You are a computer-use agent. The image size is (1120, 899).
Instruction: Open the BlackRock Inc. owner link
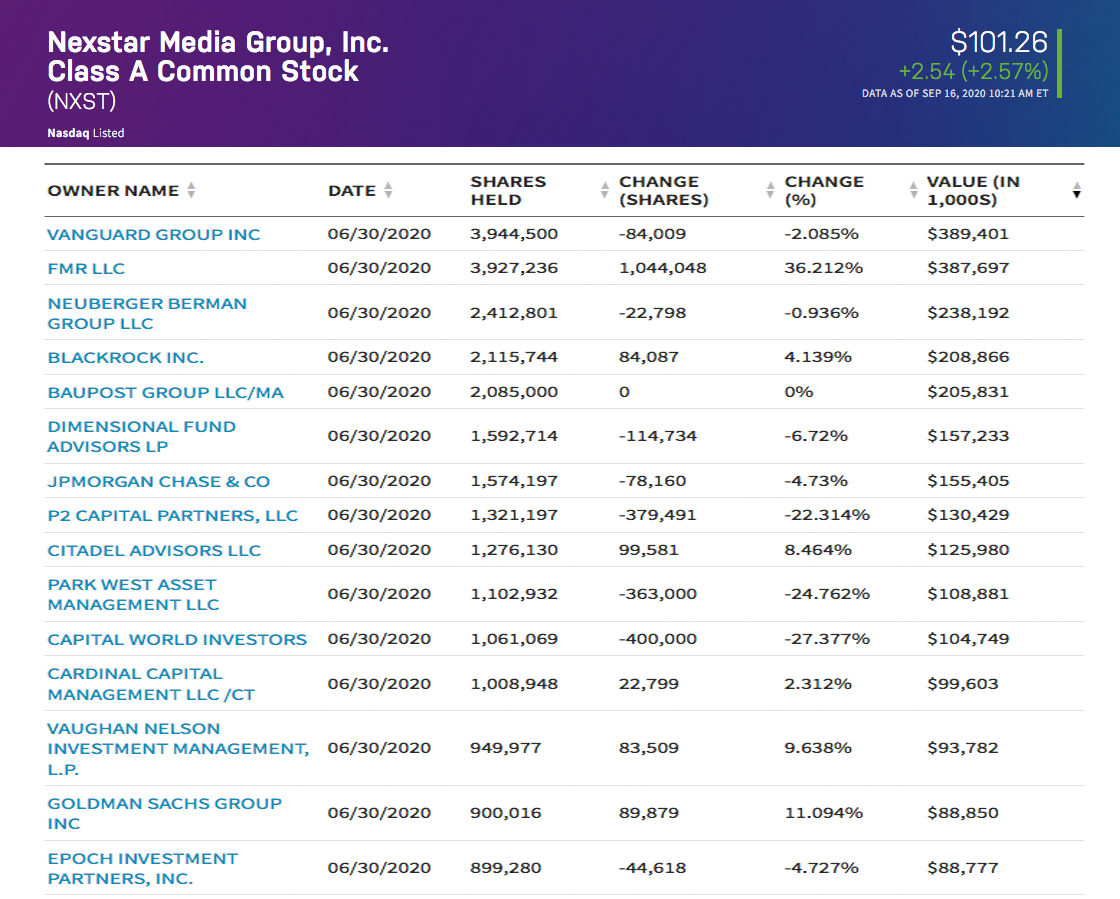pos(126,358)
